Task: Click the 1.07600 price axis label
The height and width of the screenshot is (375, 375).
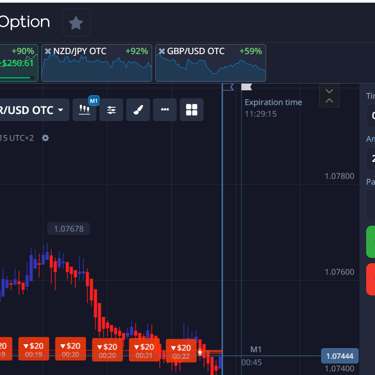Action: point(339,272)
